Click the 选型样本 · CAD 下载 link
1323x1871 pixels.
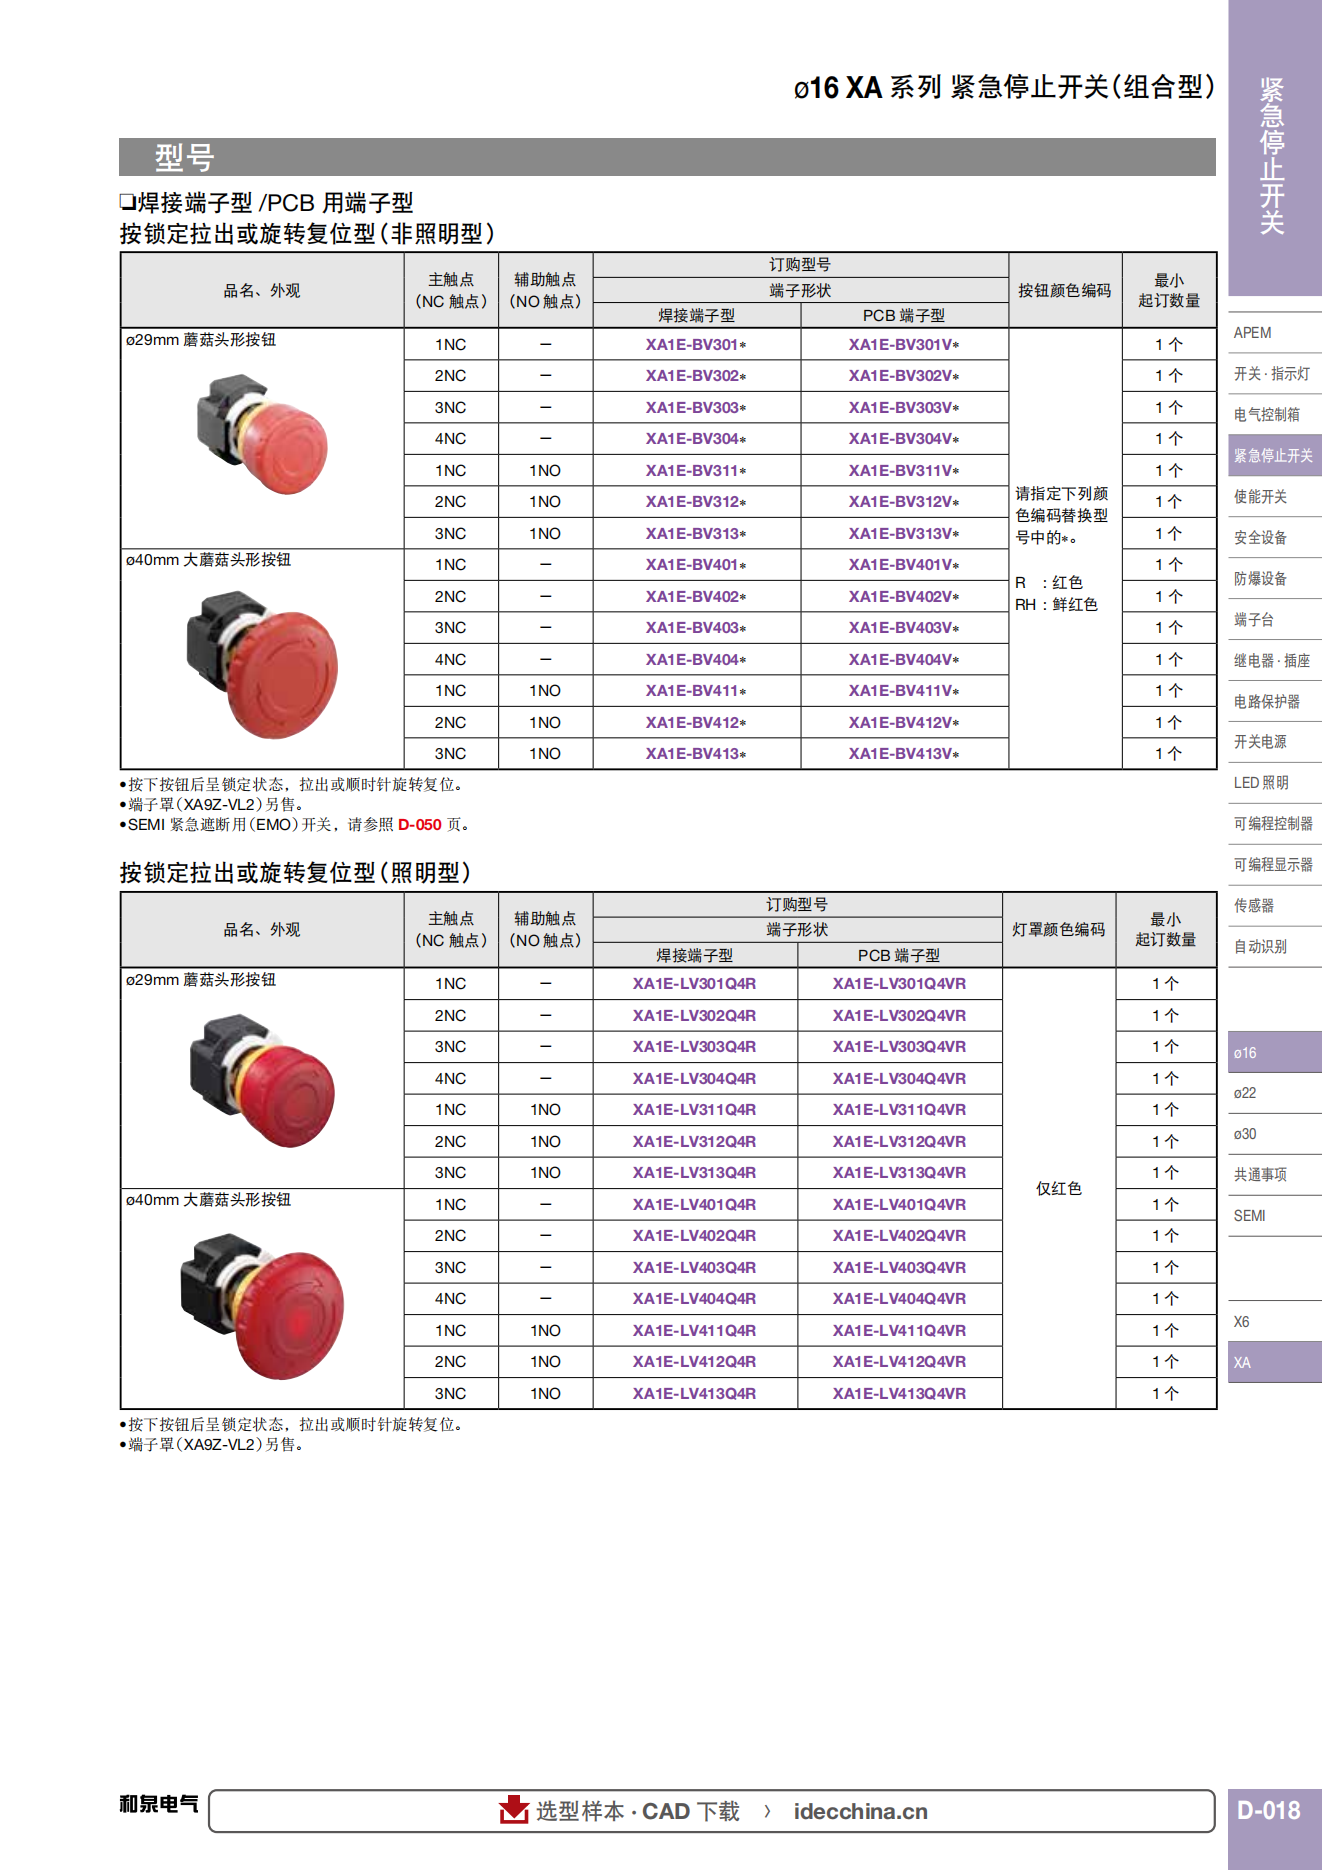(x=638, y=1811)
